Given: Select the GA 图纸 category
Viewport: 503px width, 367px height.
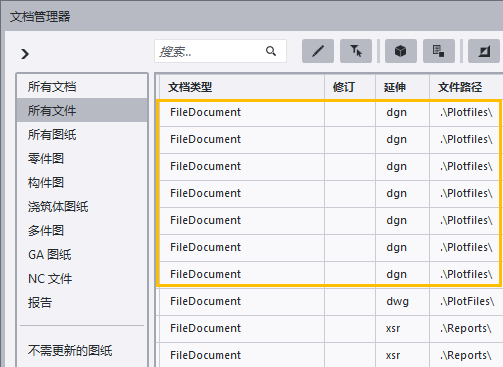Looking at the screenshot, I should [x=82, y=254].
